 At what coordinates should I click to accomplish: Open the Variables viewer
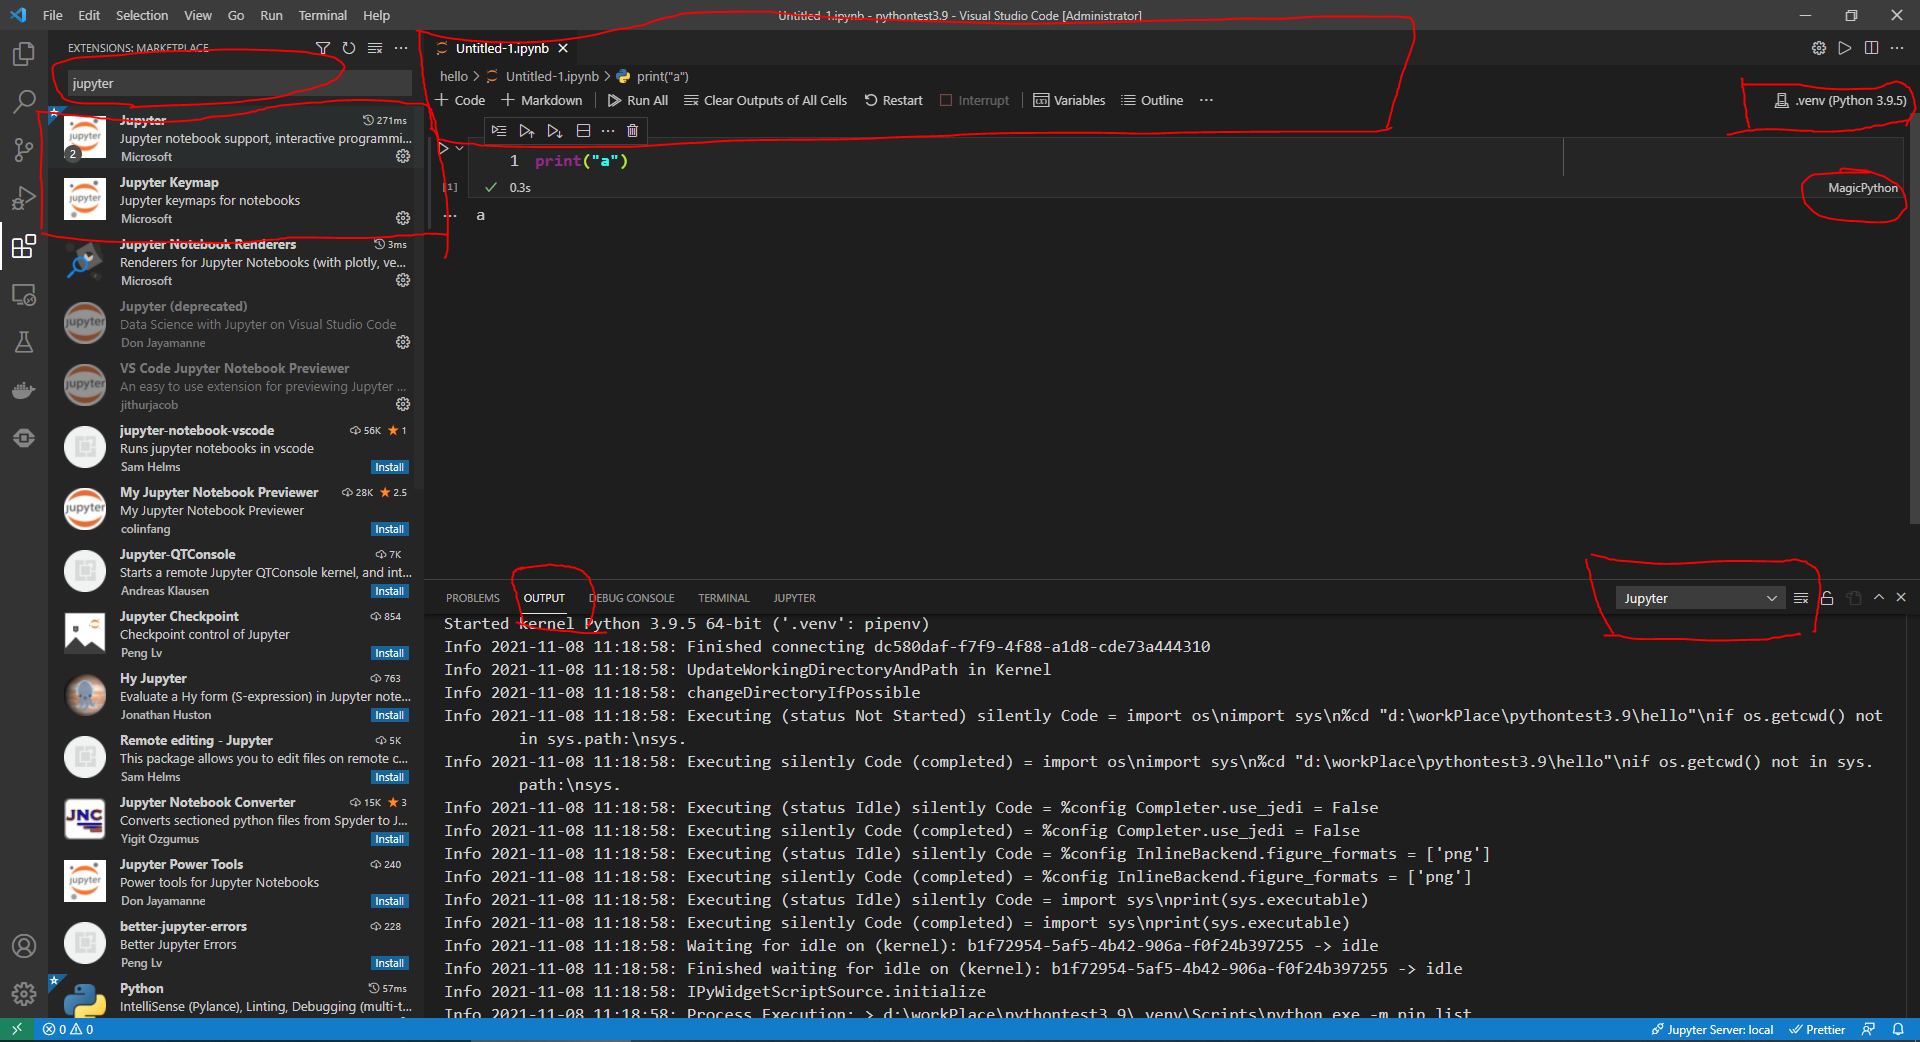click(x=1069, y=100)
